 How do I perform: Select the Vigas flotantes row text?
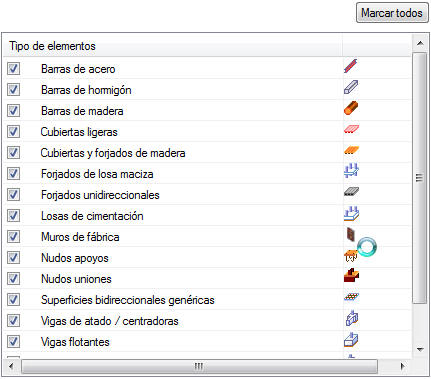point(75,342)
